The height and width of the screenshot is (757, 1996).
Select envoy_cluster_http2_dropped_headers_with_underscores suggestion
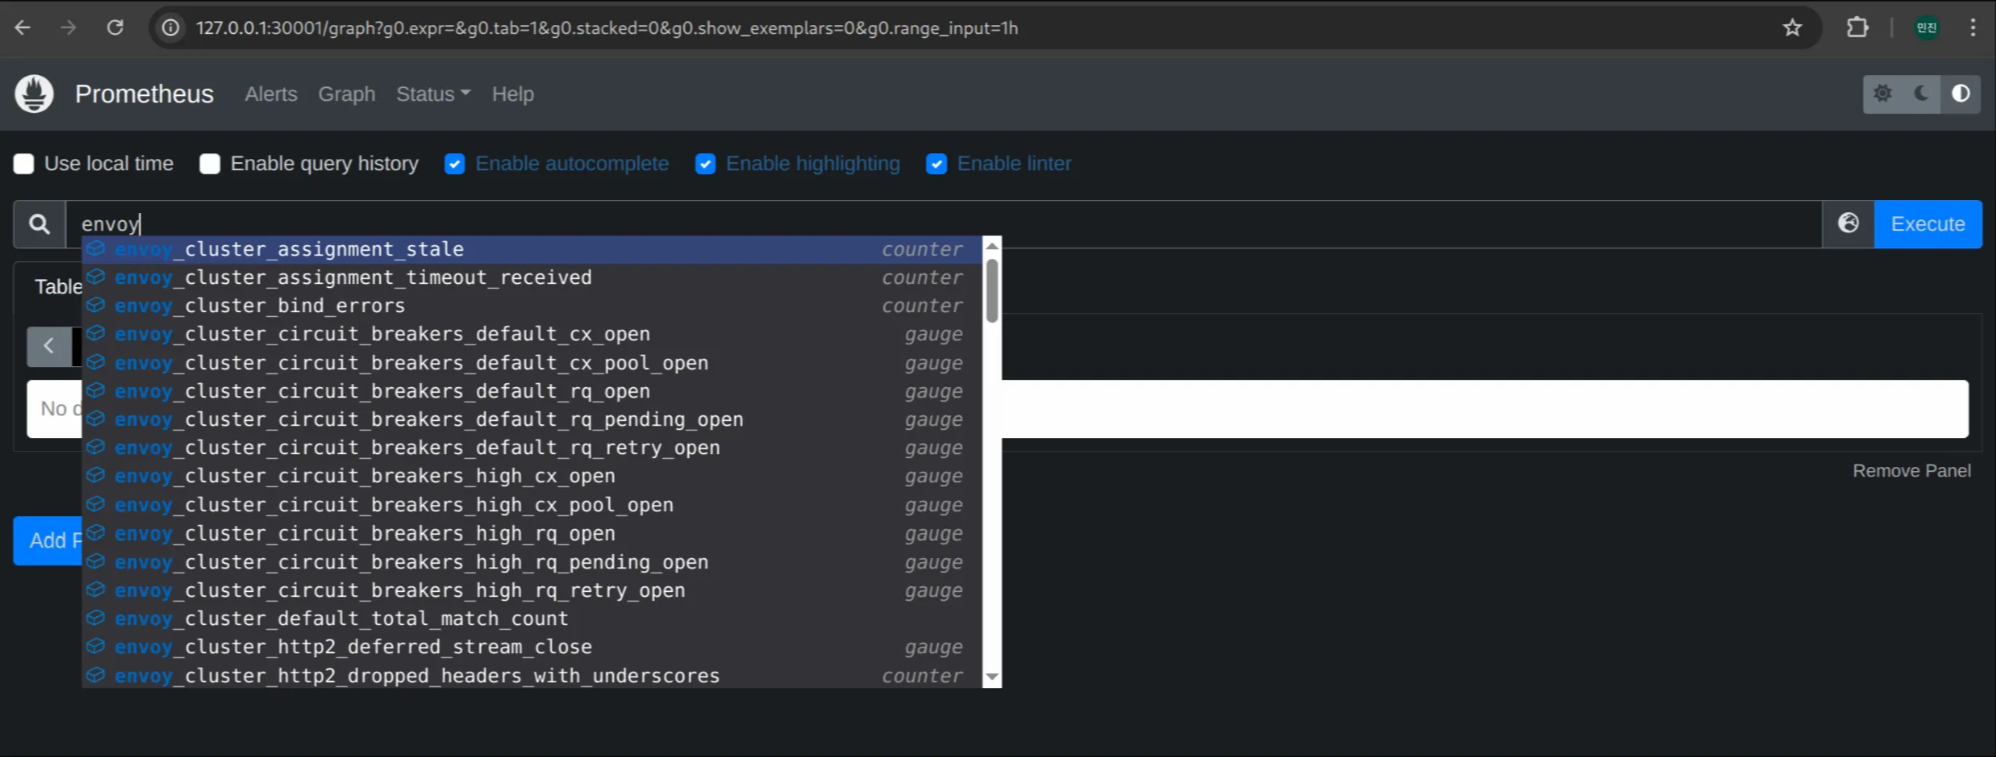[x=532, y=676]
